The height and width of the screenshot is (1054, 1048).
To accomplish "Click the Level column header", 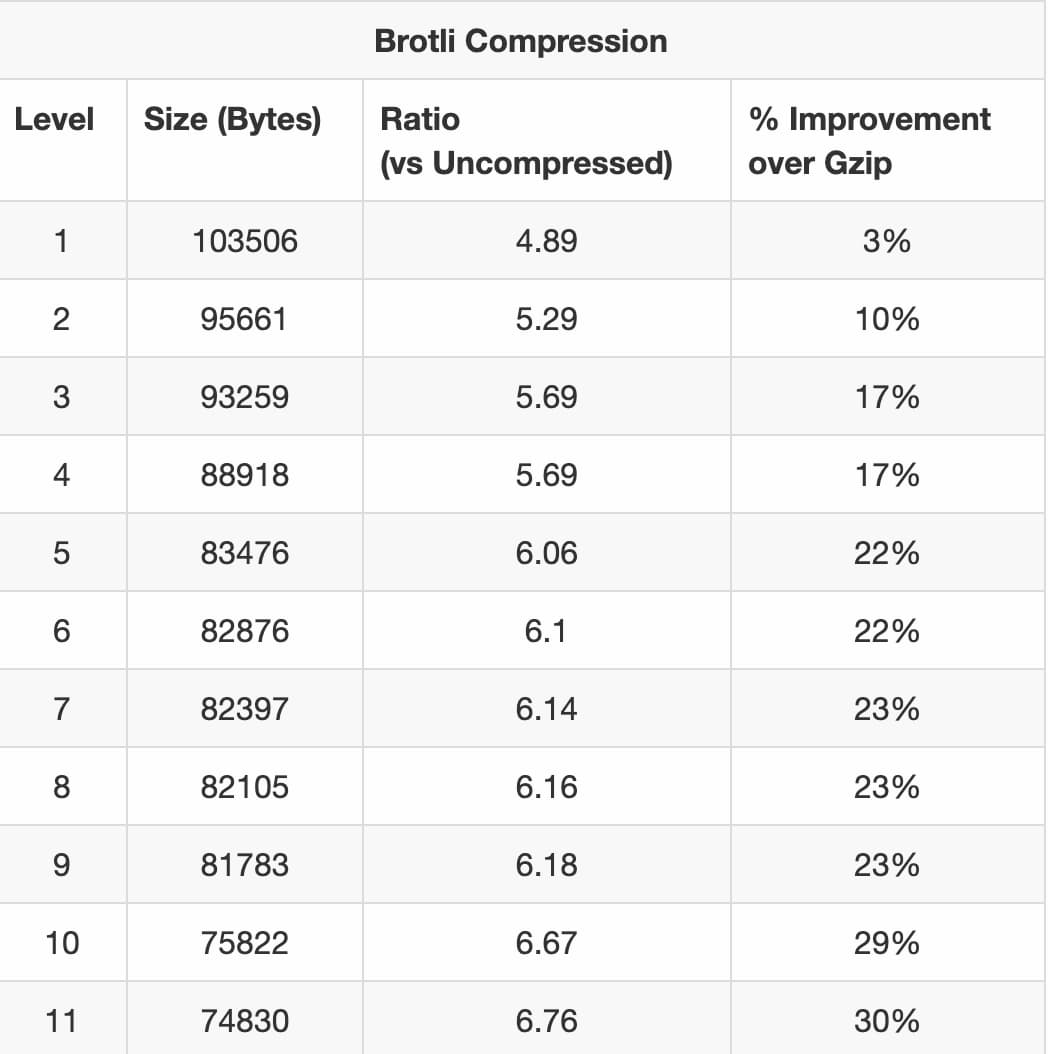I will point(54,120).
